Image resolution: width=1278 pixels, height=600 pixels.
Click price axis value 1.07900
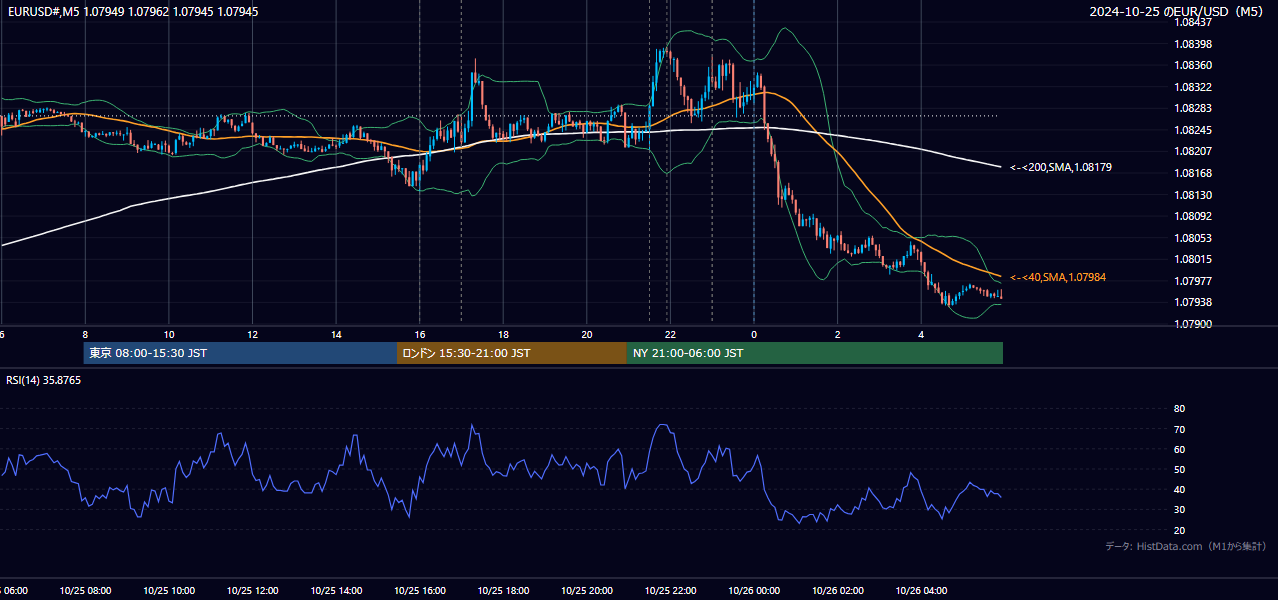1192,324
